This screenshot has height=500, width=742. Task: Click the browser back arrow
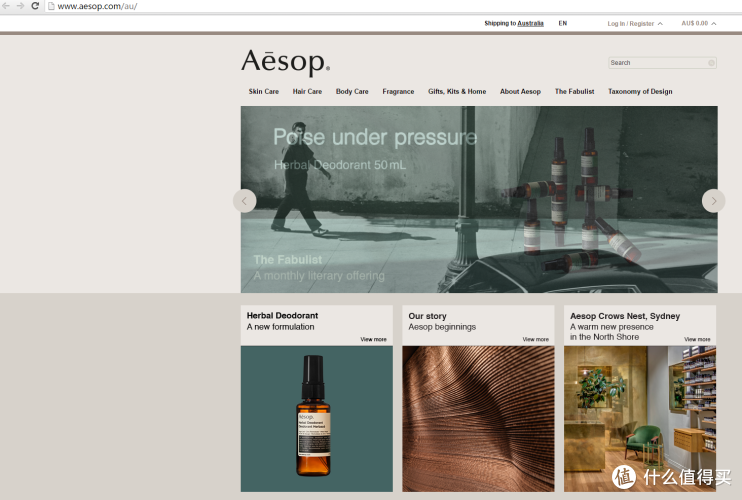tap(6, 6)
